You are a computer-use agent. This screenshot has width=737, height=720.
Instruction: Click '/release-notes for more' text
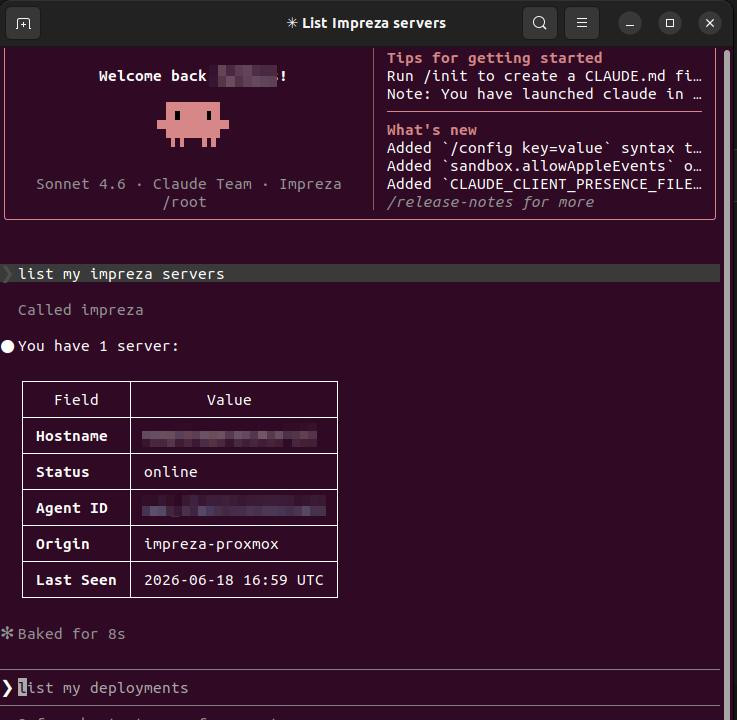point(490,202)
